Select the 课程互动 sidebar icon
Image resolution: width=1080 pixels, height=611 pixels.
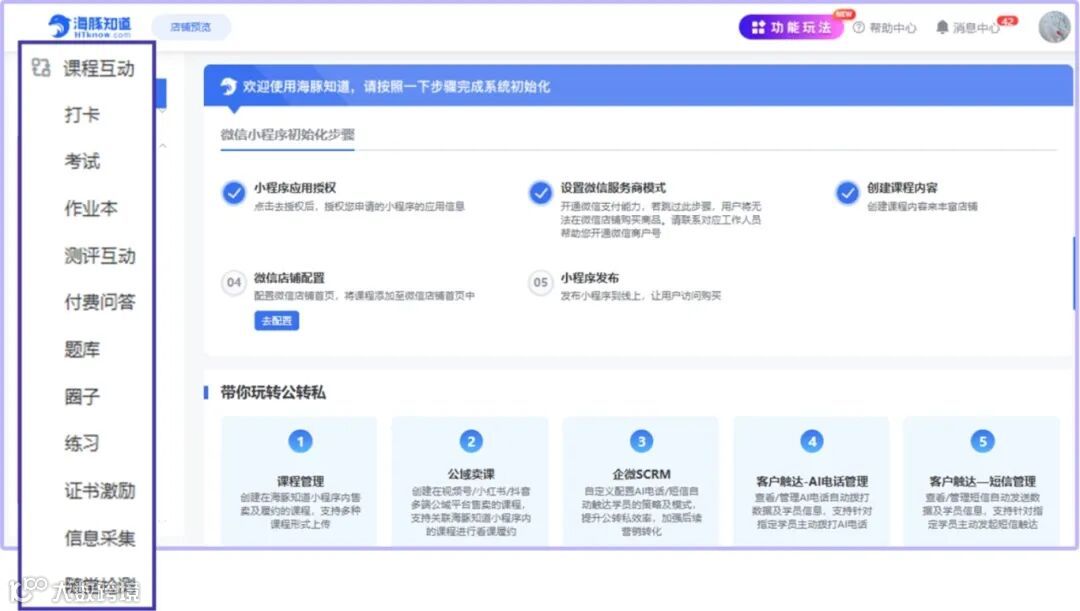click(x=41, y=69)
